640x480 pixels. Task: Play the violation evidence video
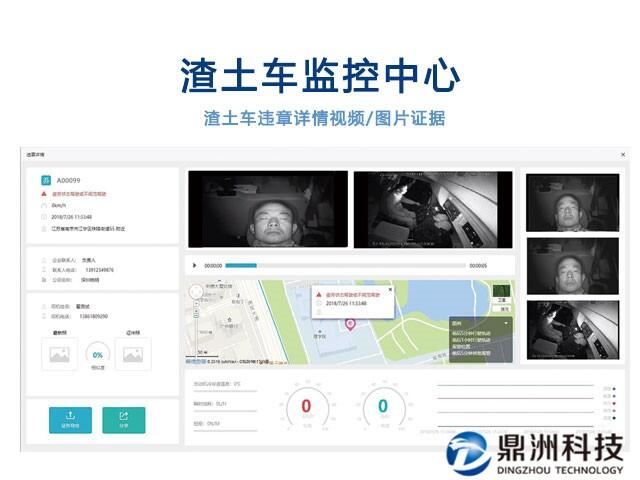pyautogui.click(x=195, y=265)
